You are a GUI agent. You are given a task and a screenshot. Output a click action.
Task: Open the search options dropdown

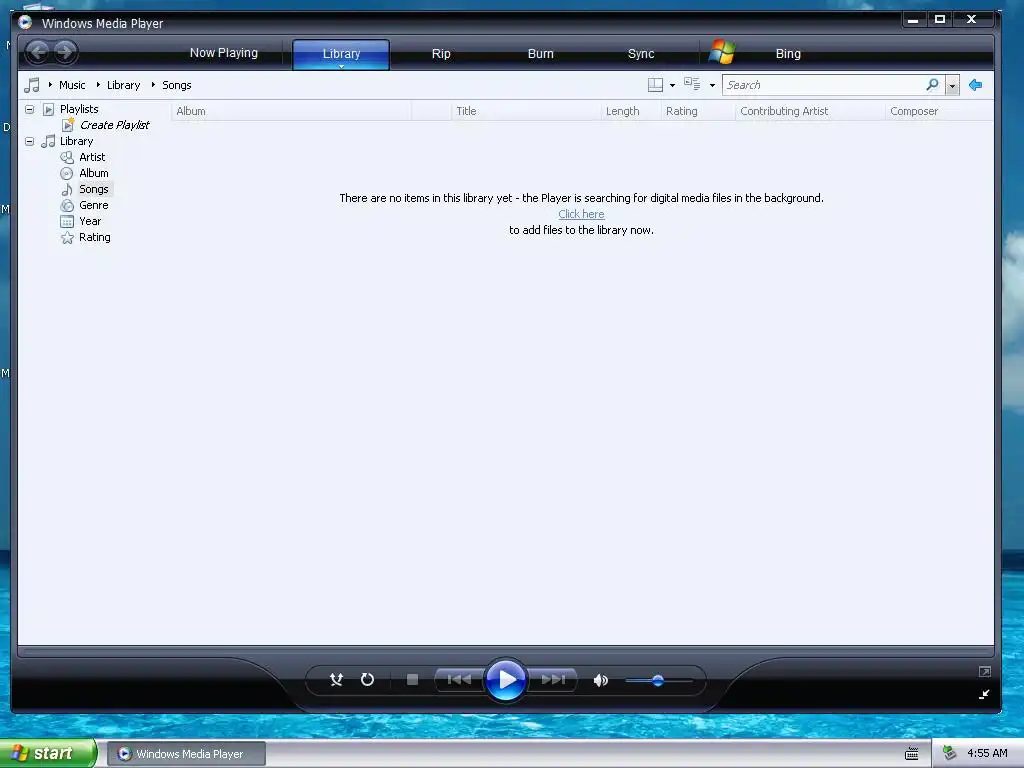tap(952, 86)
